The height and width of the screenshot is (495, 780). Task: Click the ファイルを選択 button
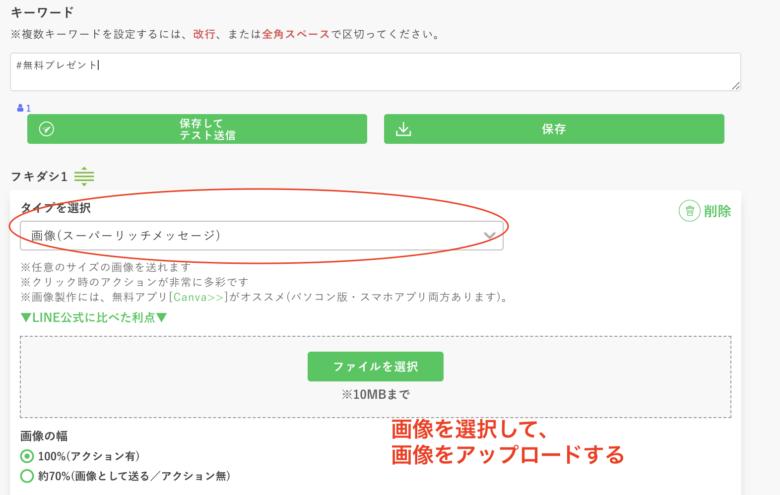[x=376, y=367]
